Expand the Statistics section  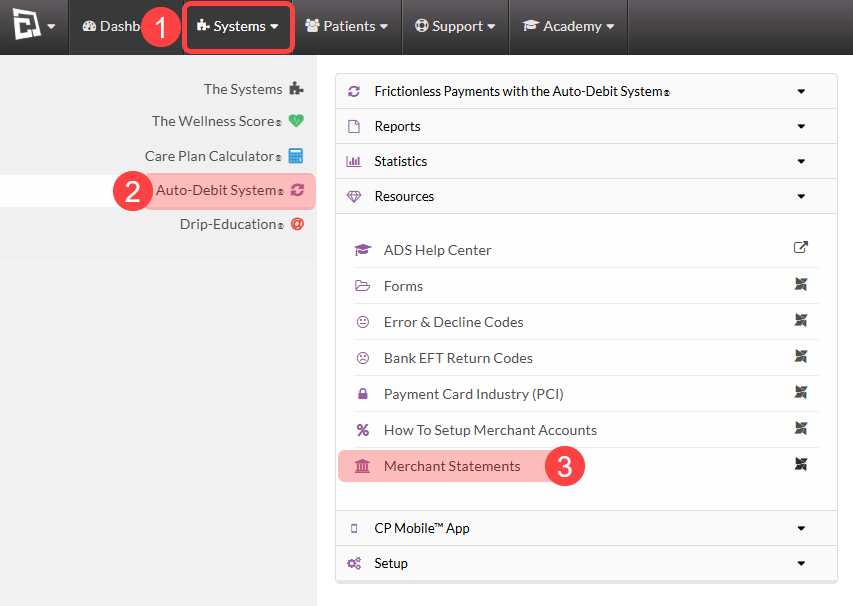click(586, 161)
